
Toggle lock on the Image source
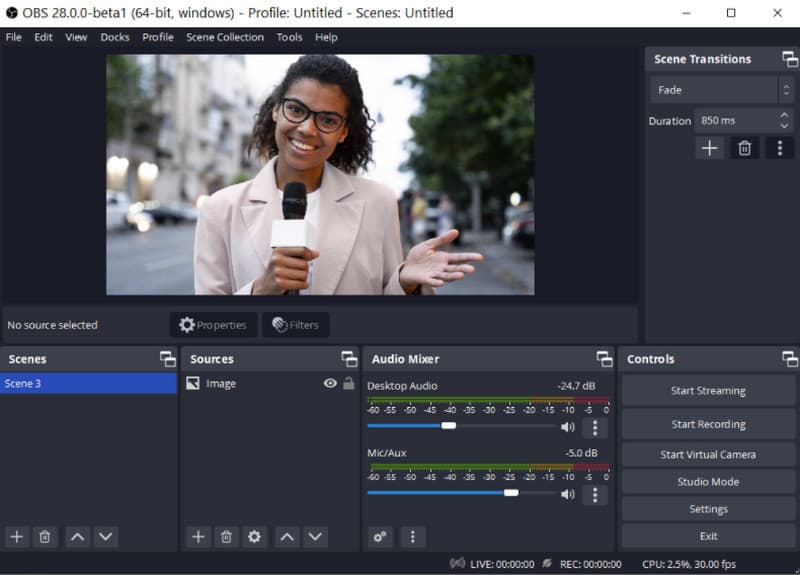(x=348, y=383)
